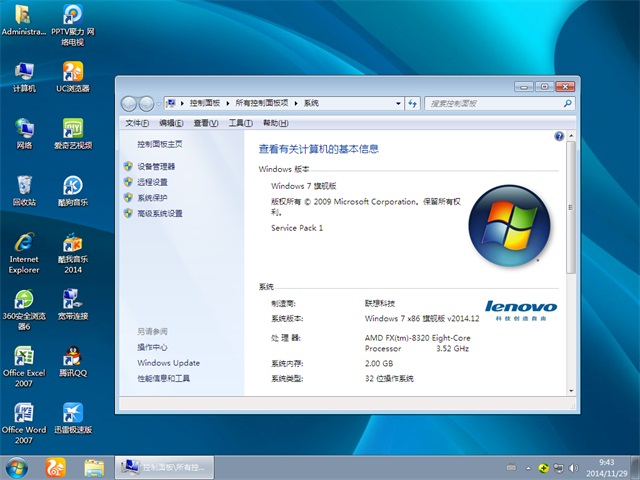
Task: Select the 回收站 recycle bin icon
Action: click(x=24, y=190)
